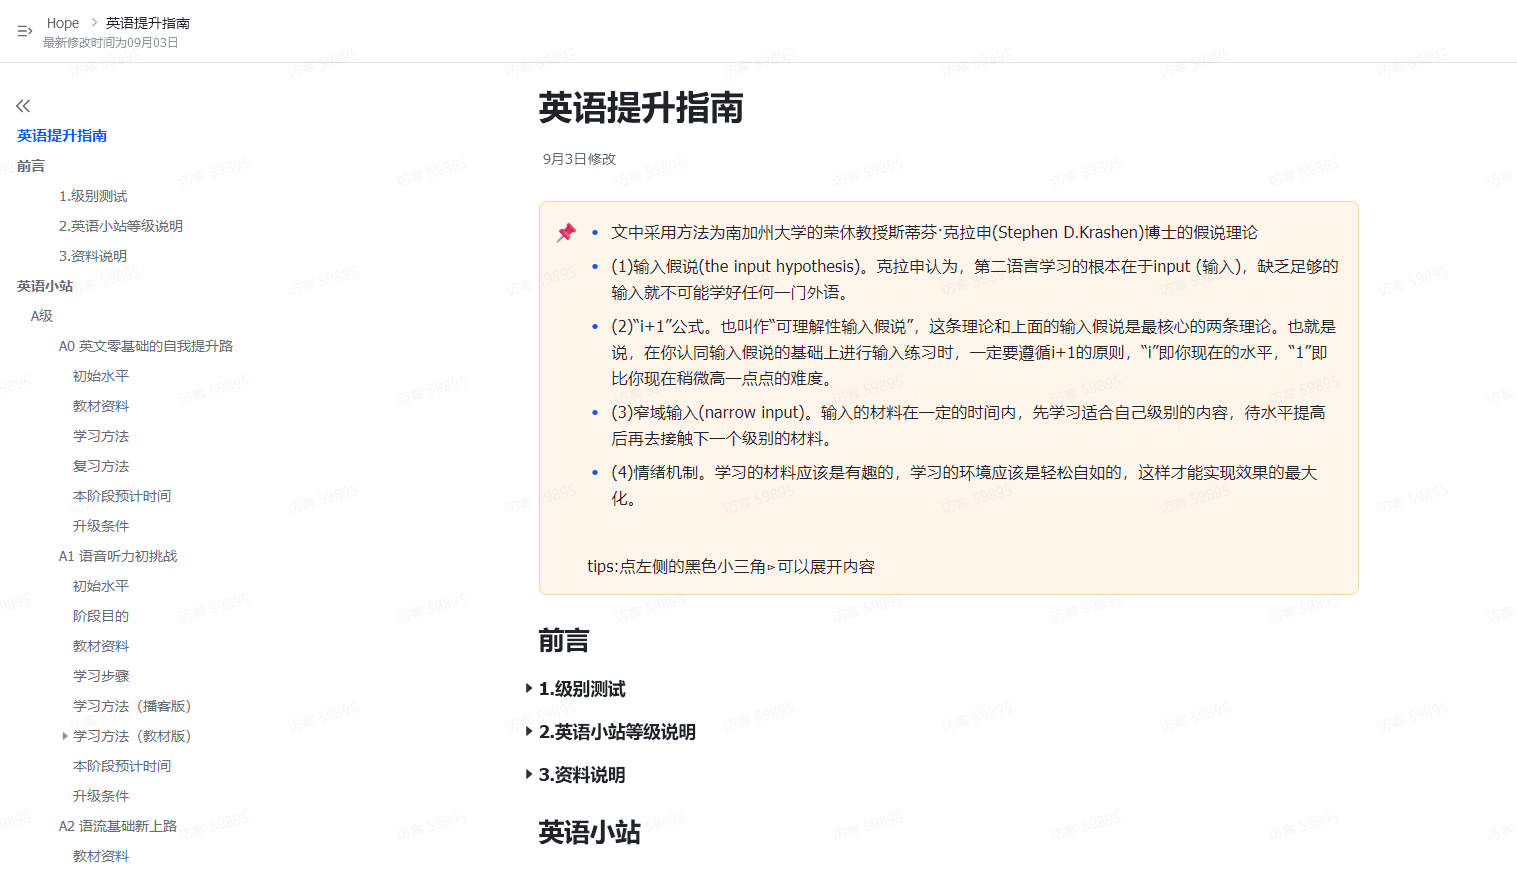Click the tips line about 黑色小三角
1517x873 pixels.
731,567
